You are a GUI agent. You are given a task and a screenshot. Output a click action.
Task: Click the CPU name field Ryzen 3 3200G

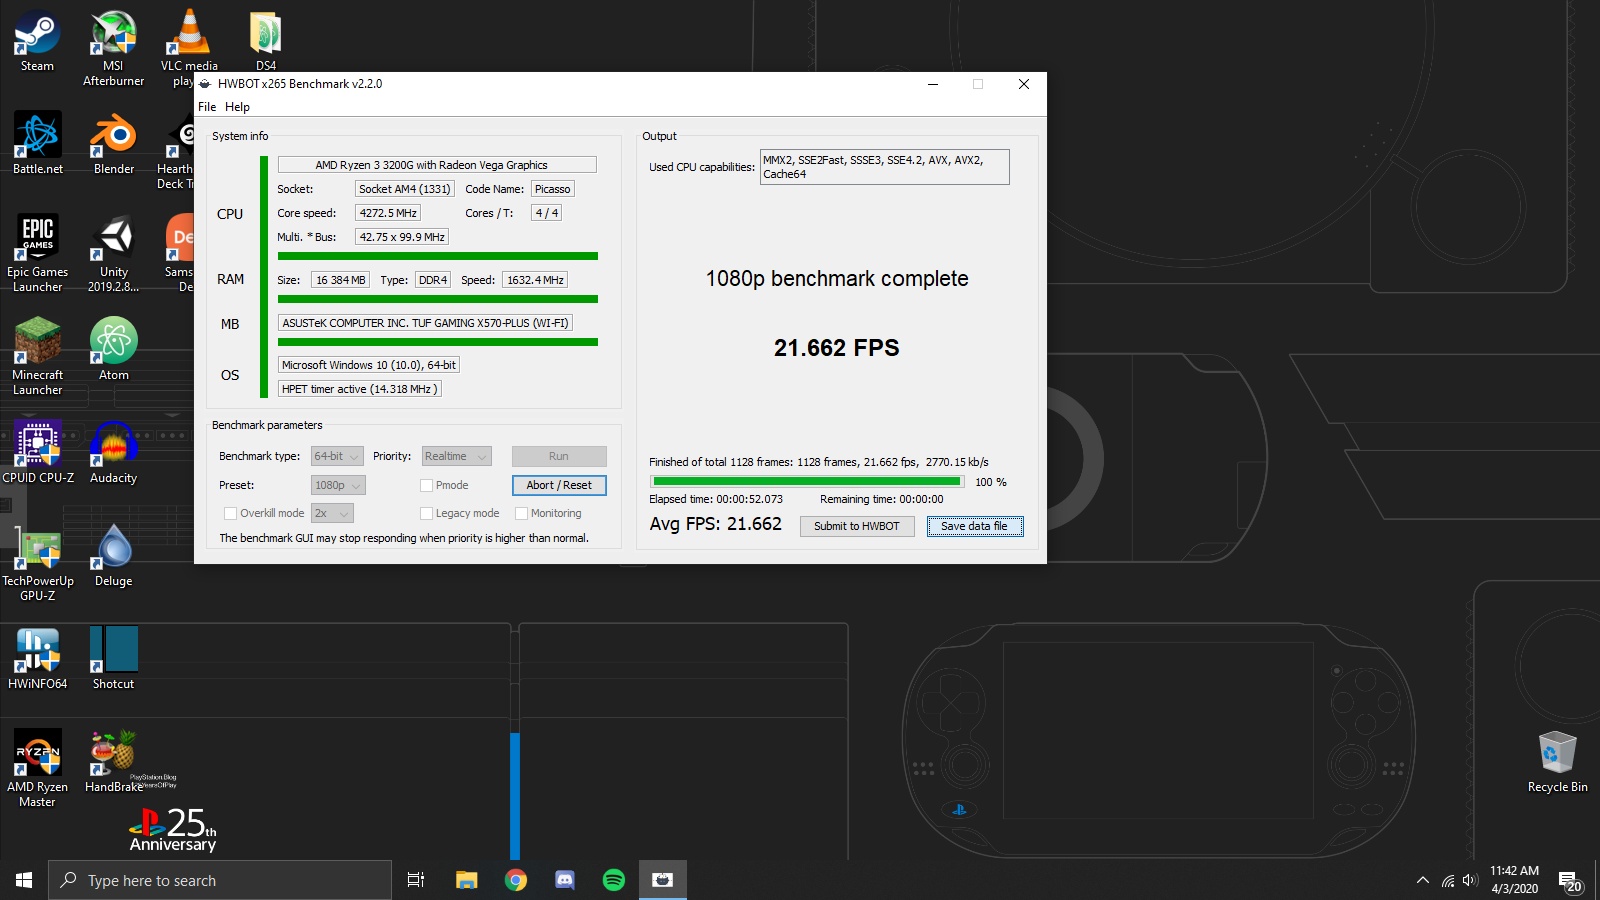[437, 165]
